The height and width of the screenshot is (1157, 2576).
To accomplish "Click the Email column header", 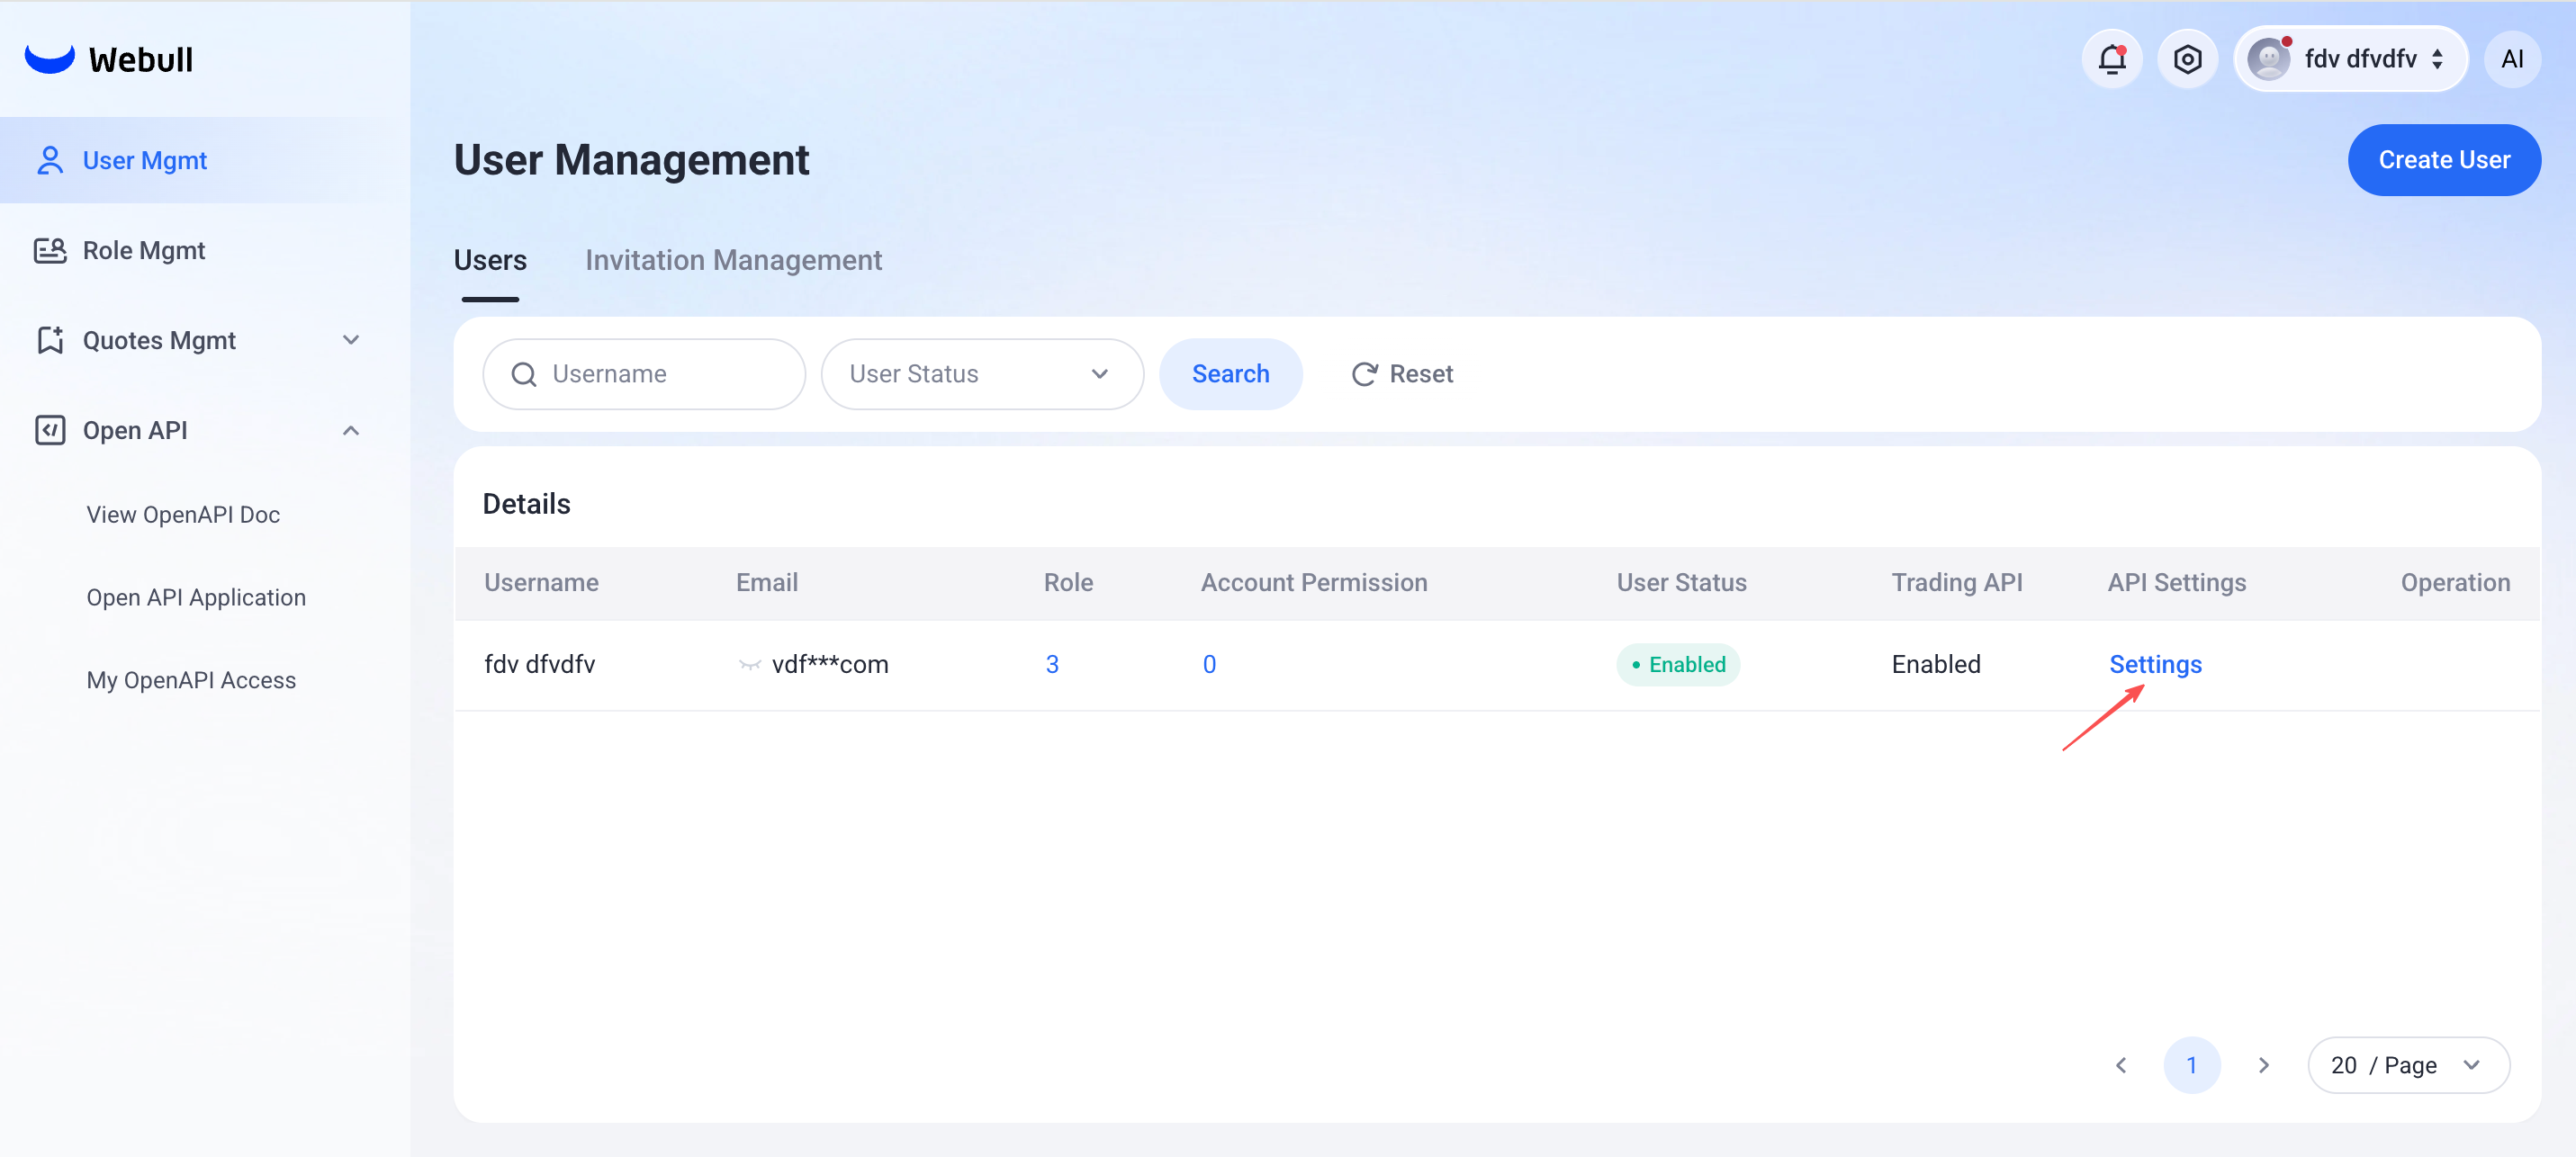I will (x=767, y=583).
